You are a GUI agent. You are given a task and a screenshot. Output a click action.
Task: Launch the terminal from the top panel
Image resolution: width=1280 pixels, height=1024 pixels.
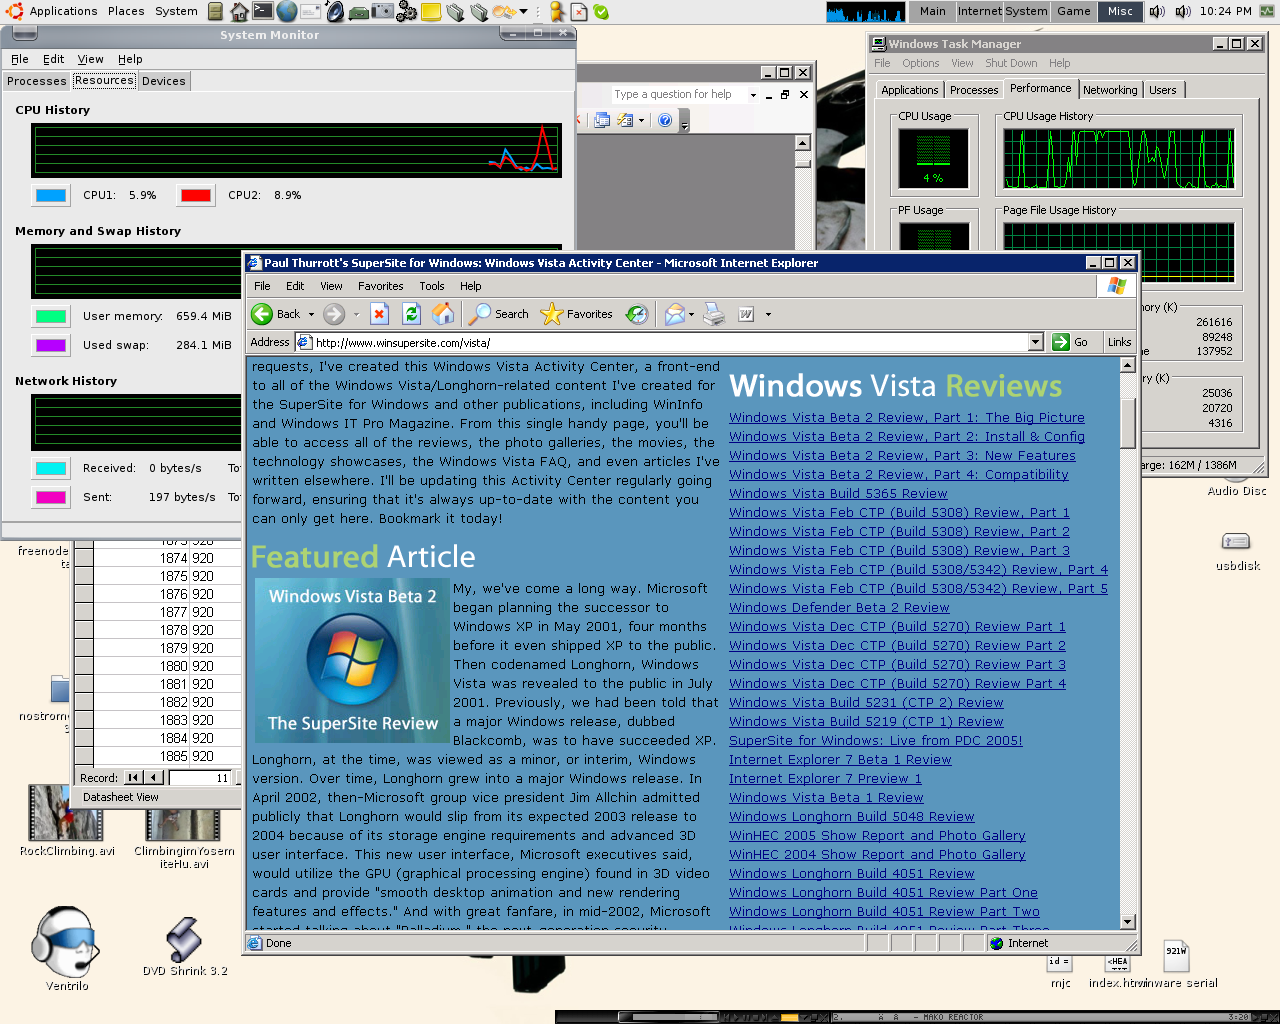click(263, 11)
